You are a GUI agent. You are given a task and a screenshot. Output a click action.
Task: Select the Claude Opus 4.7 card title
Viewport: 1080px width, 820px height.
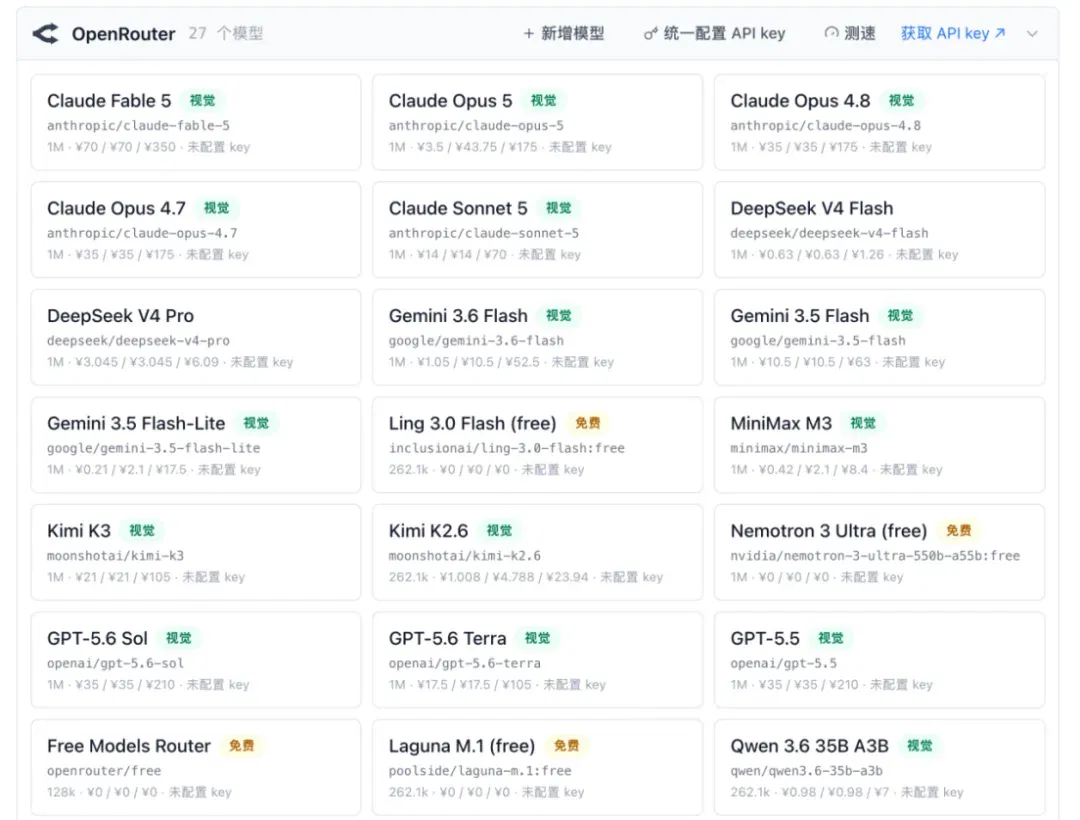[x=116, y=208]
